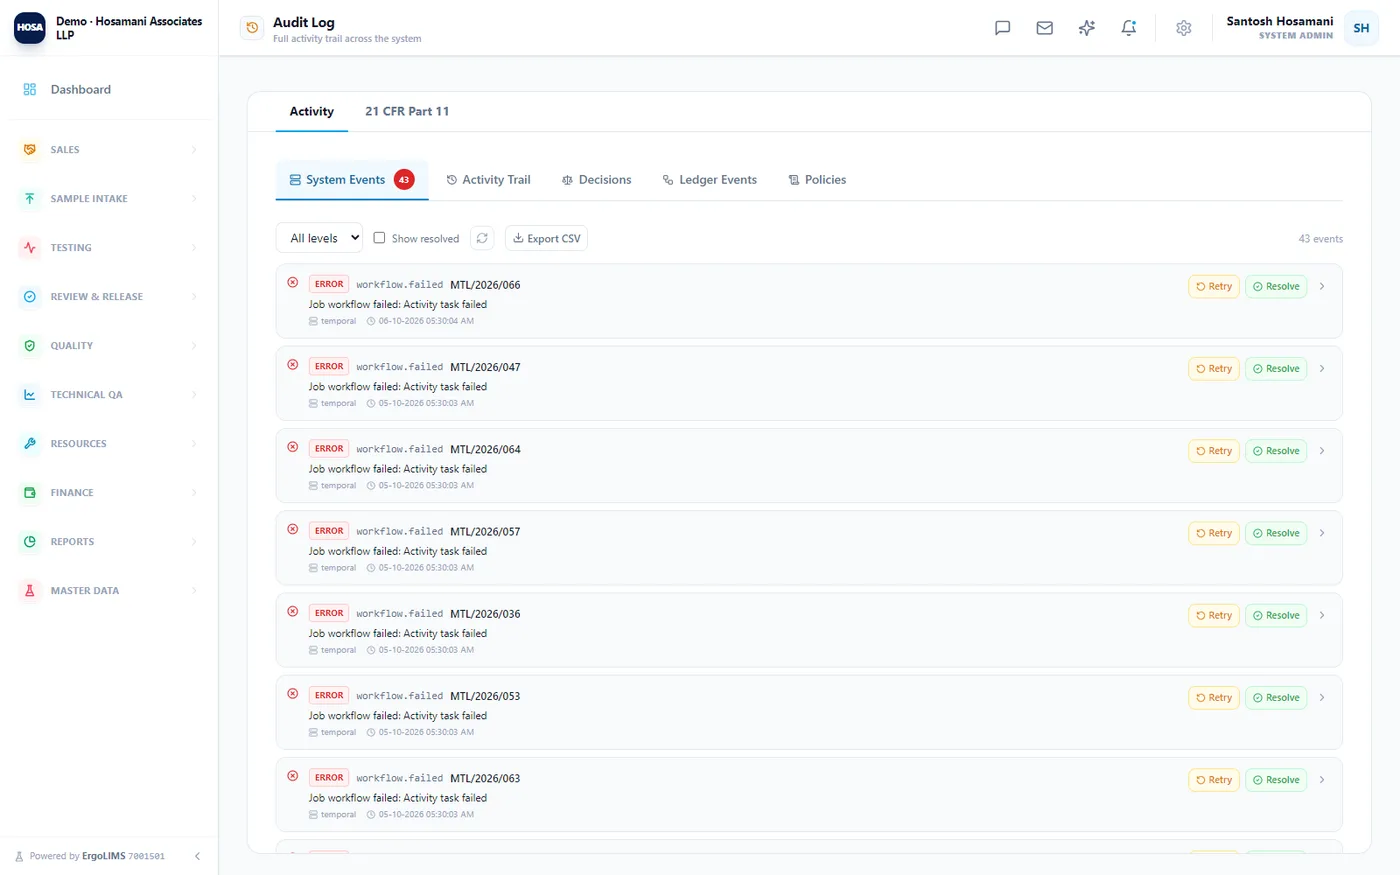1400x875 pixels.
Task: Click the Audit Log history icon
Action: 252,28
